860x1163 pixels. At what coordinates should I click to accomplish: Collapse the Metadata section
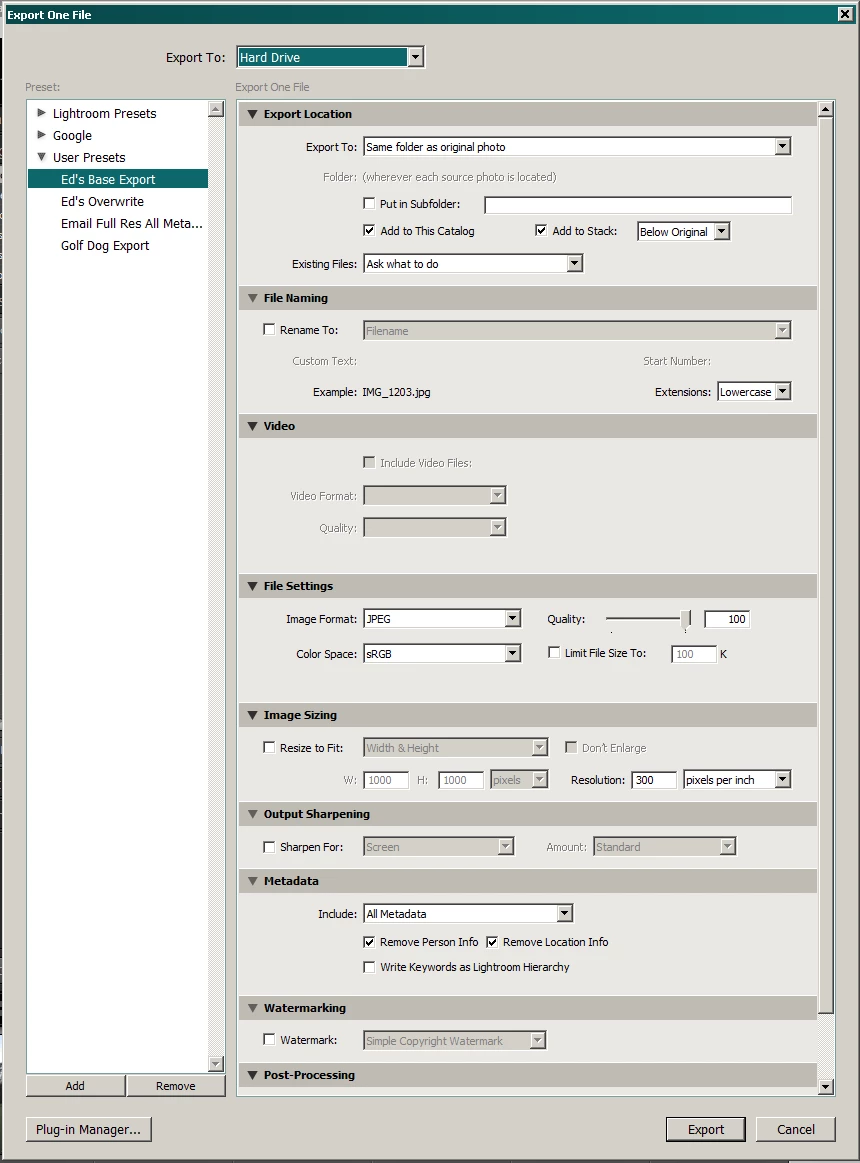(252, 881)
